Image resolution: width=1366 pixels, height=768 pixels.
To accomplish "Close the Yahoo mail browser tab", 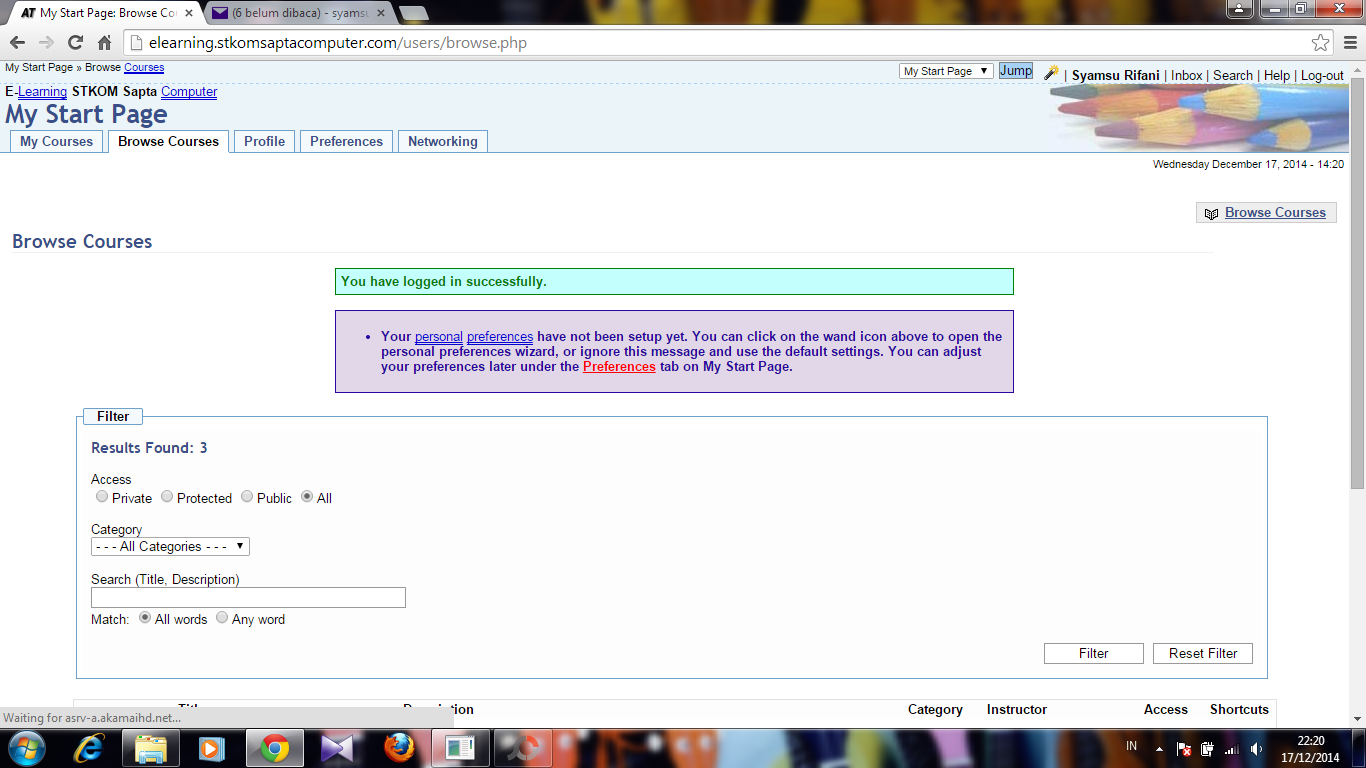I will (x=381, y=13).
